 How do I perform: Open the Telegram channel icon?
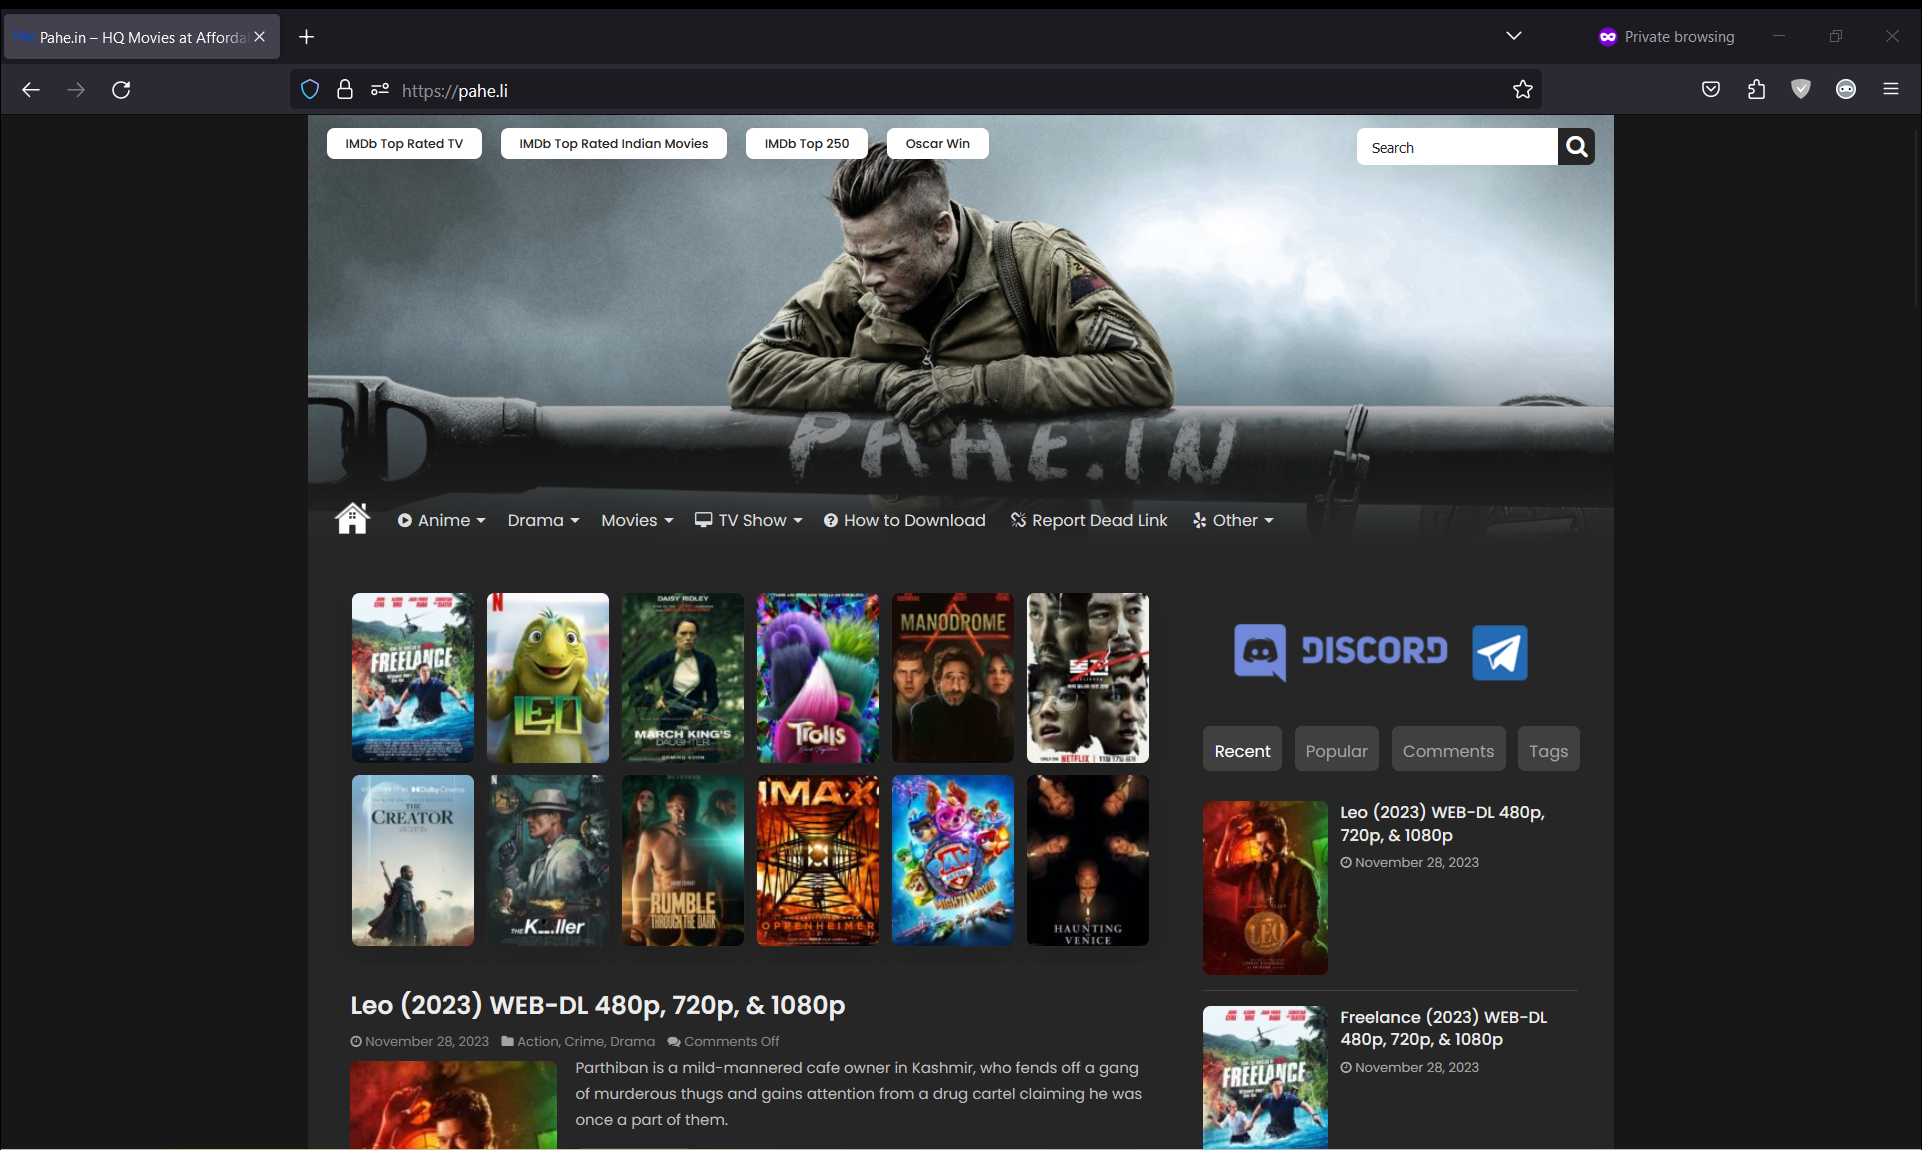point(1499,652)
